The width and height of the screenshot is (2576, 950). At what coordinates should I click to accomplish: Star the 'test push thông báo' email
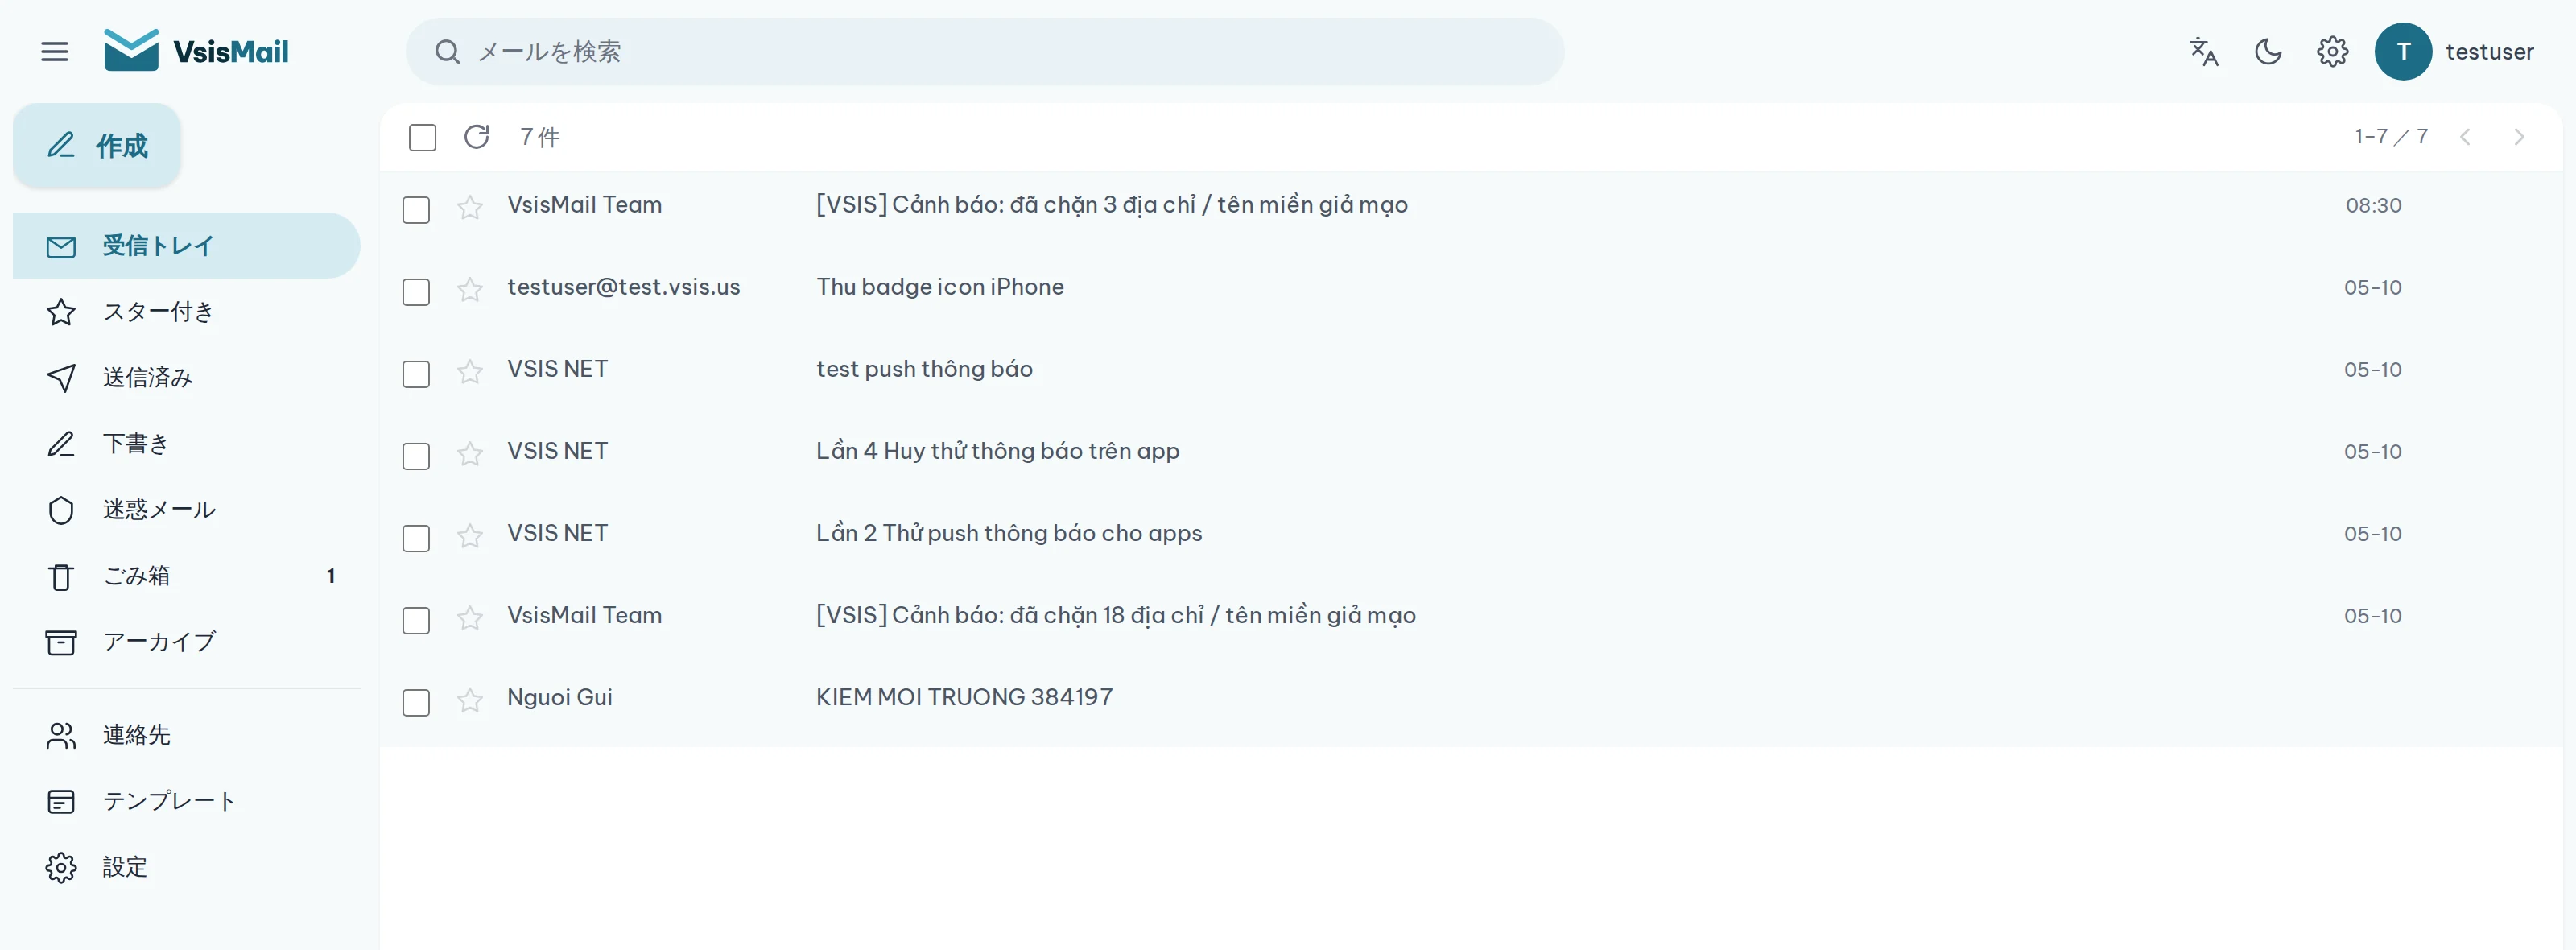point(470,372)
